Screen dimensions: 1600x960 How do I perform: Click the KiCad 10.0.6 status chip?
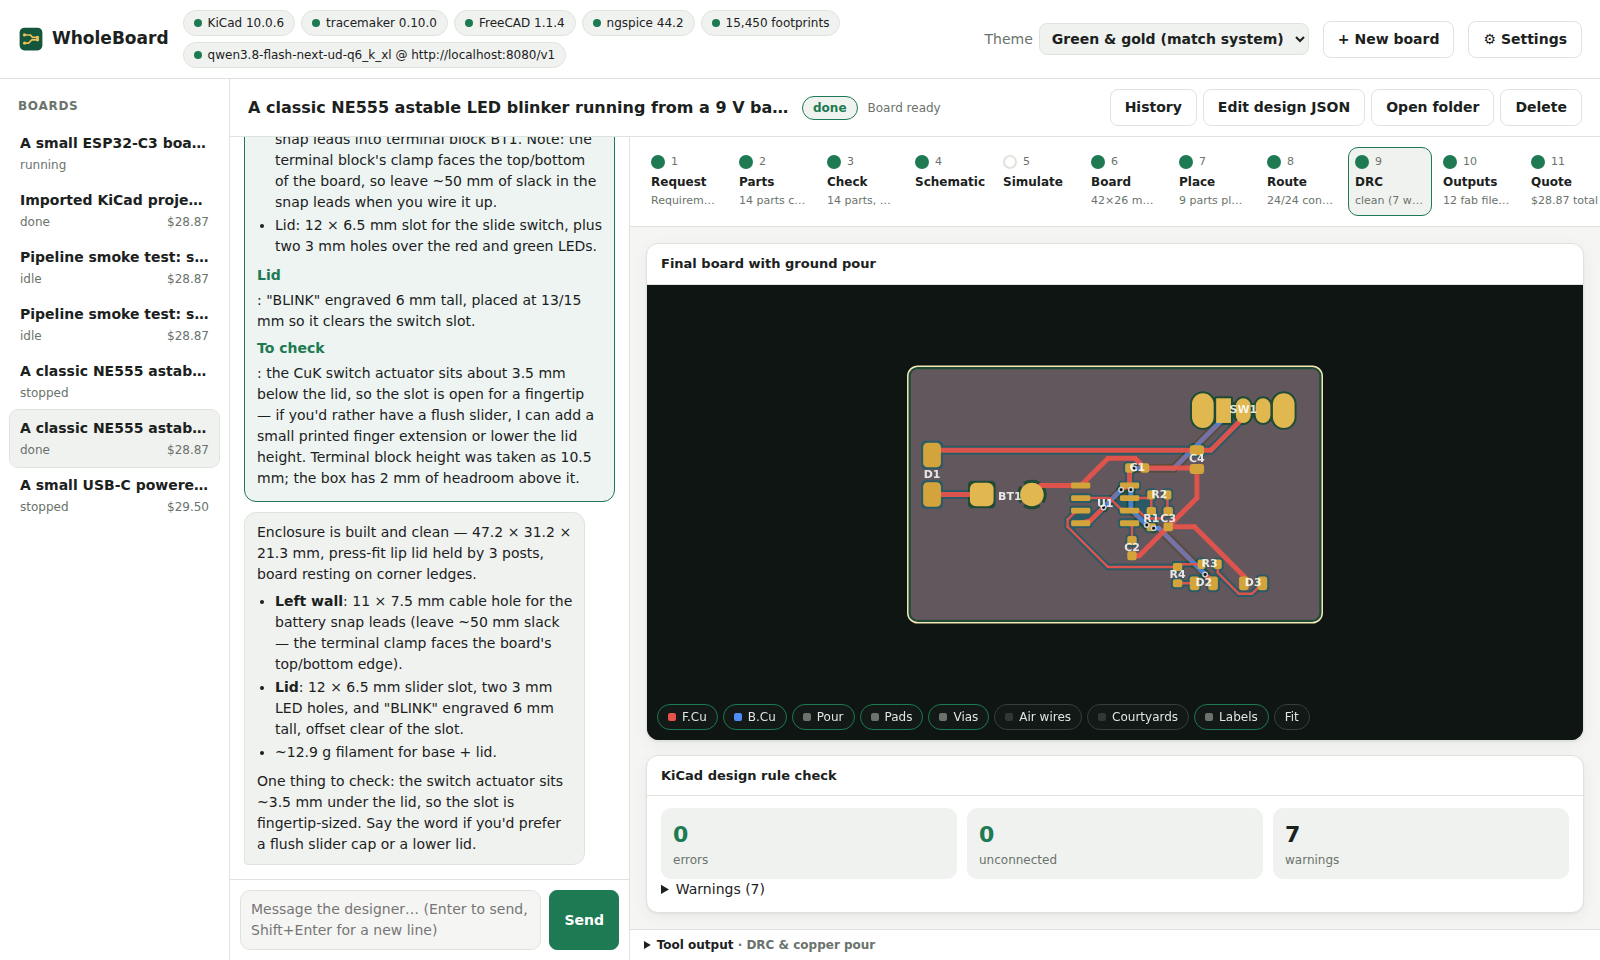tap(239, 22)
